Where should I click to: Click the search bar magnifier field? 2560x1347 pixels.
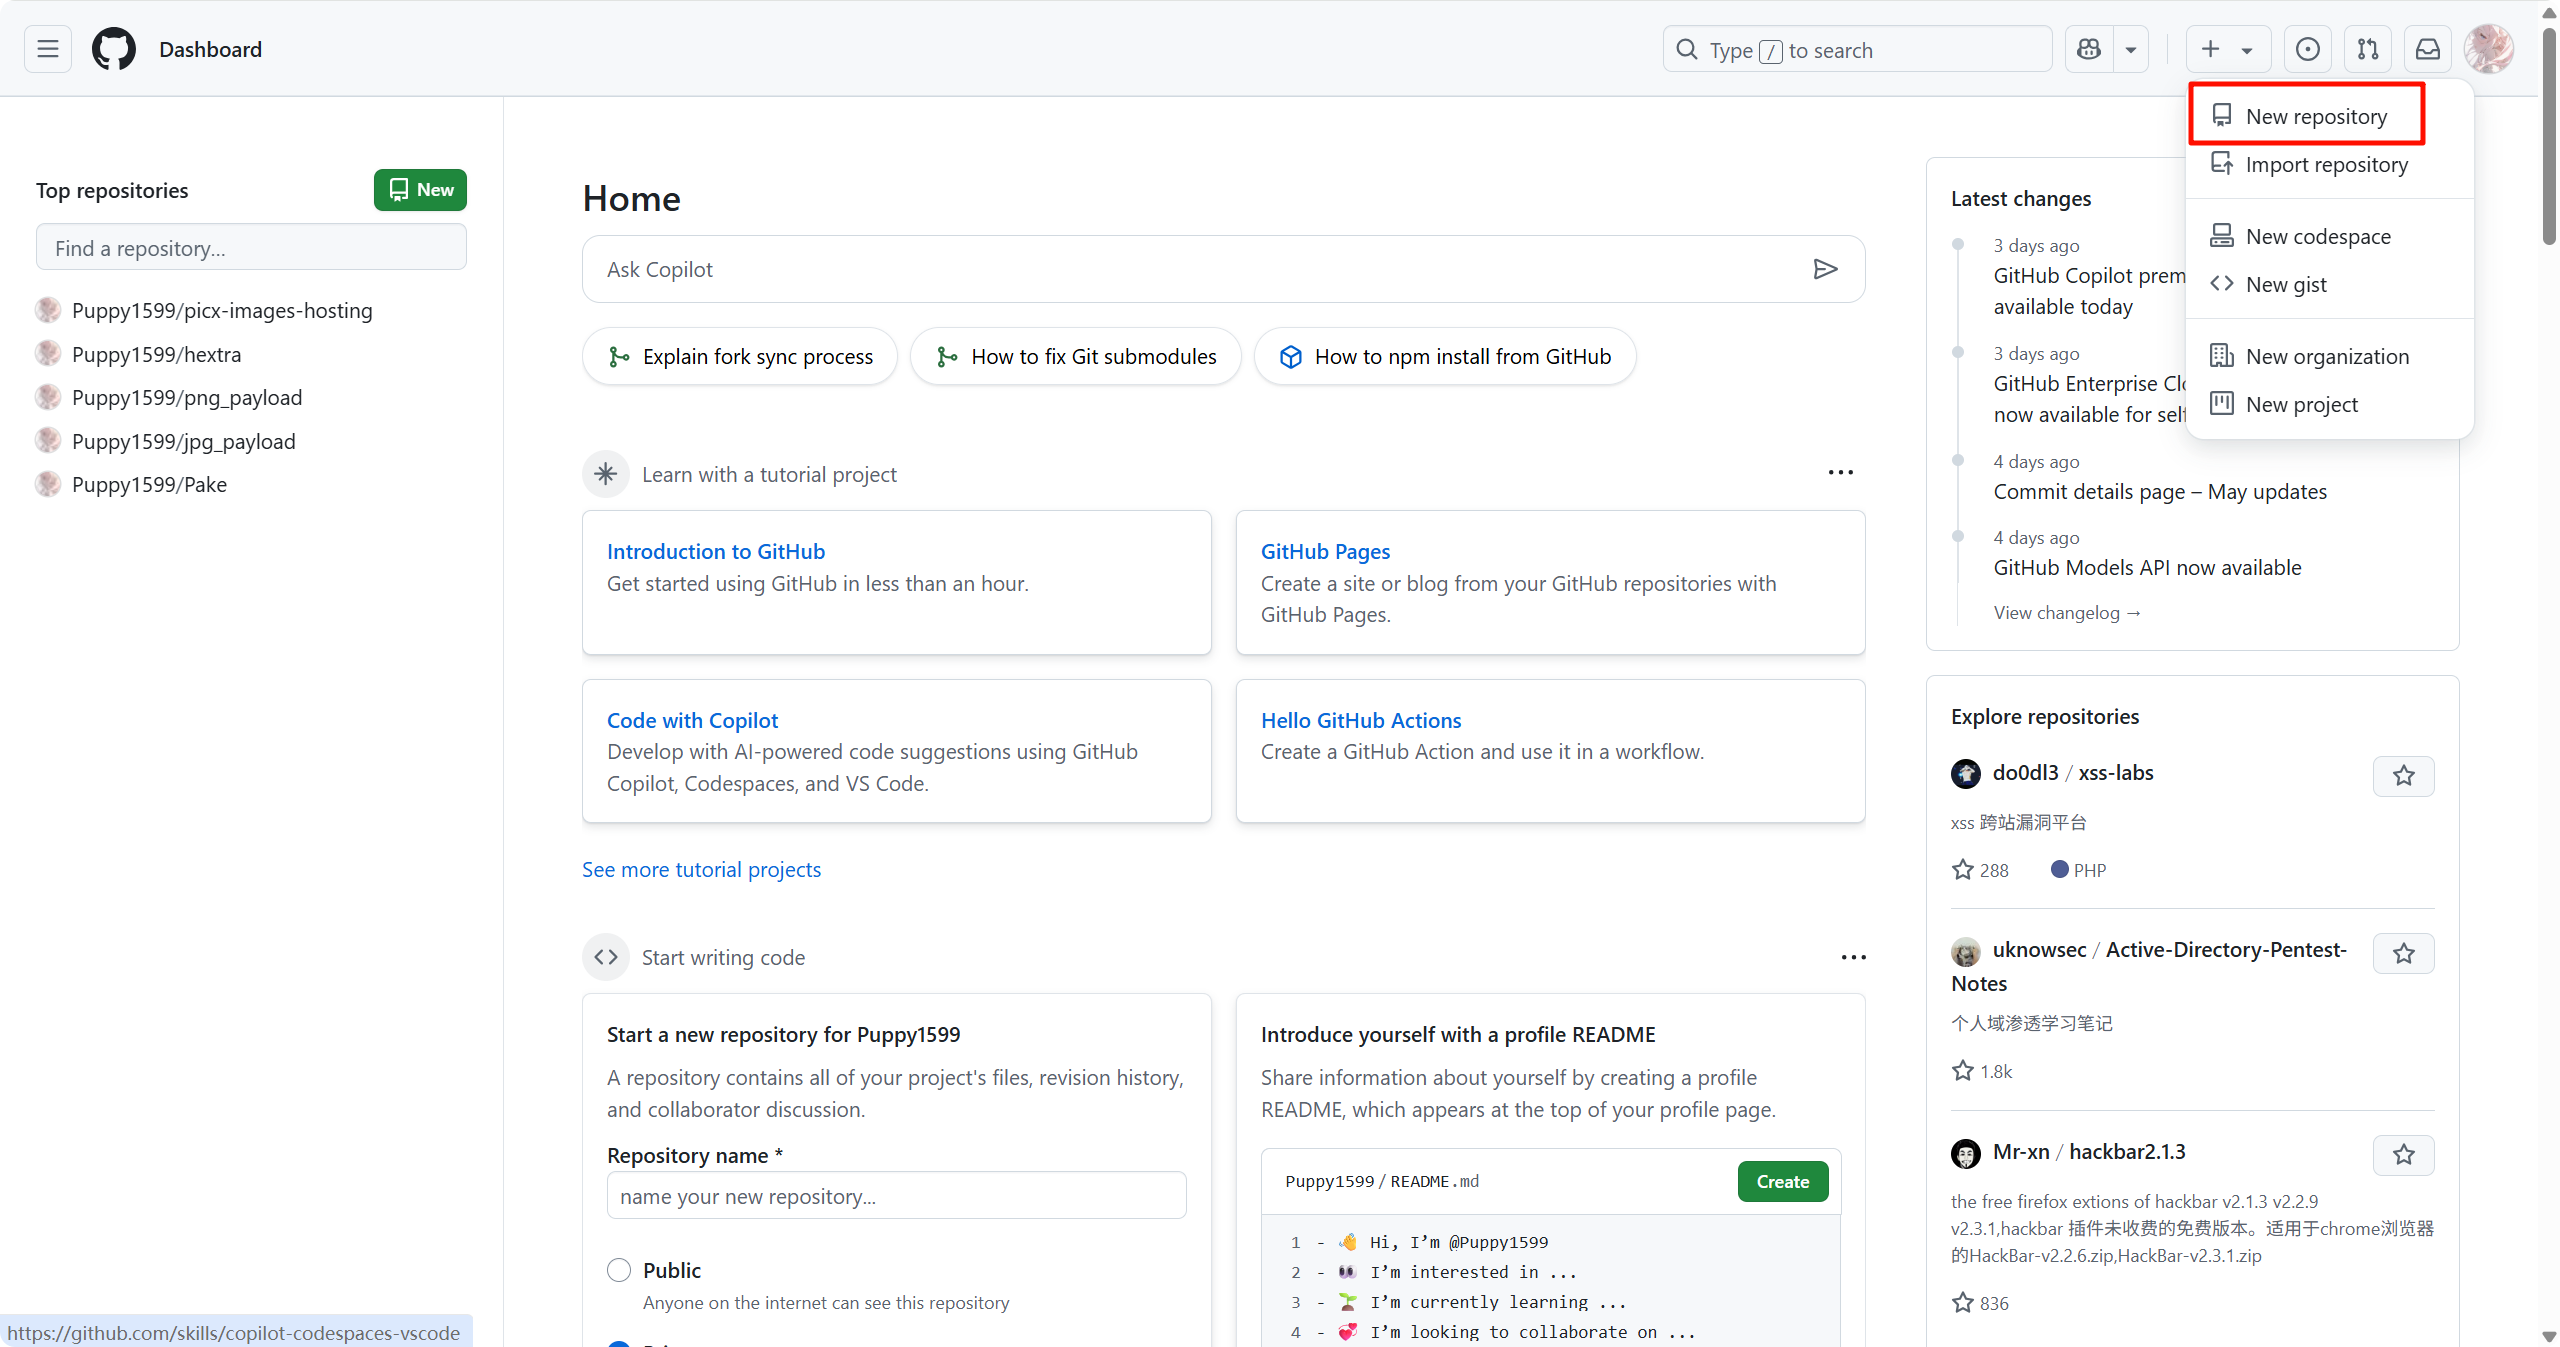1857,49
